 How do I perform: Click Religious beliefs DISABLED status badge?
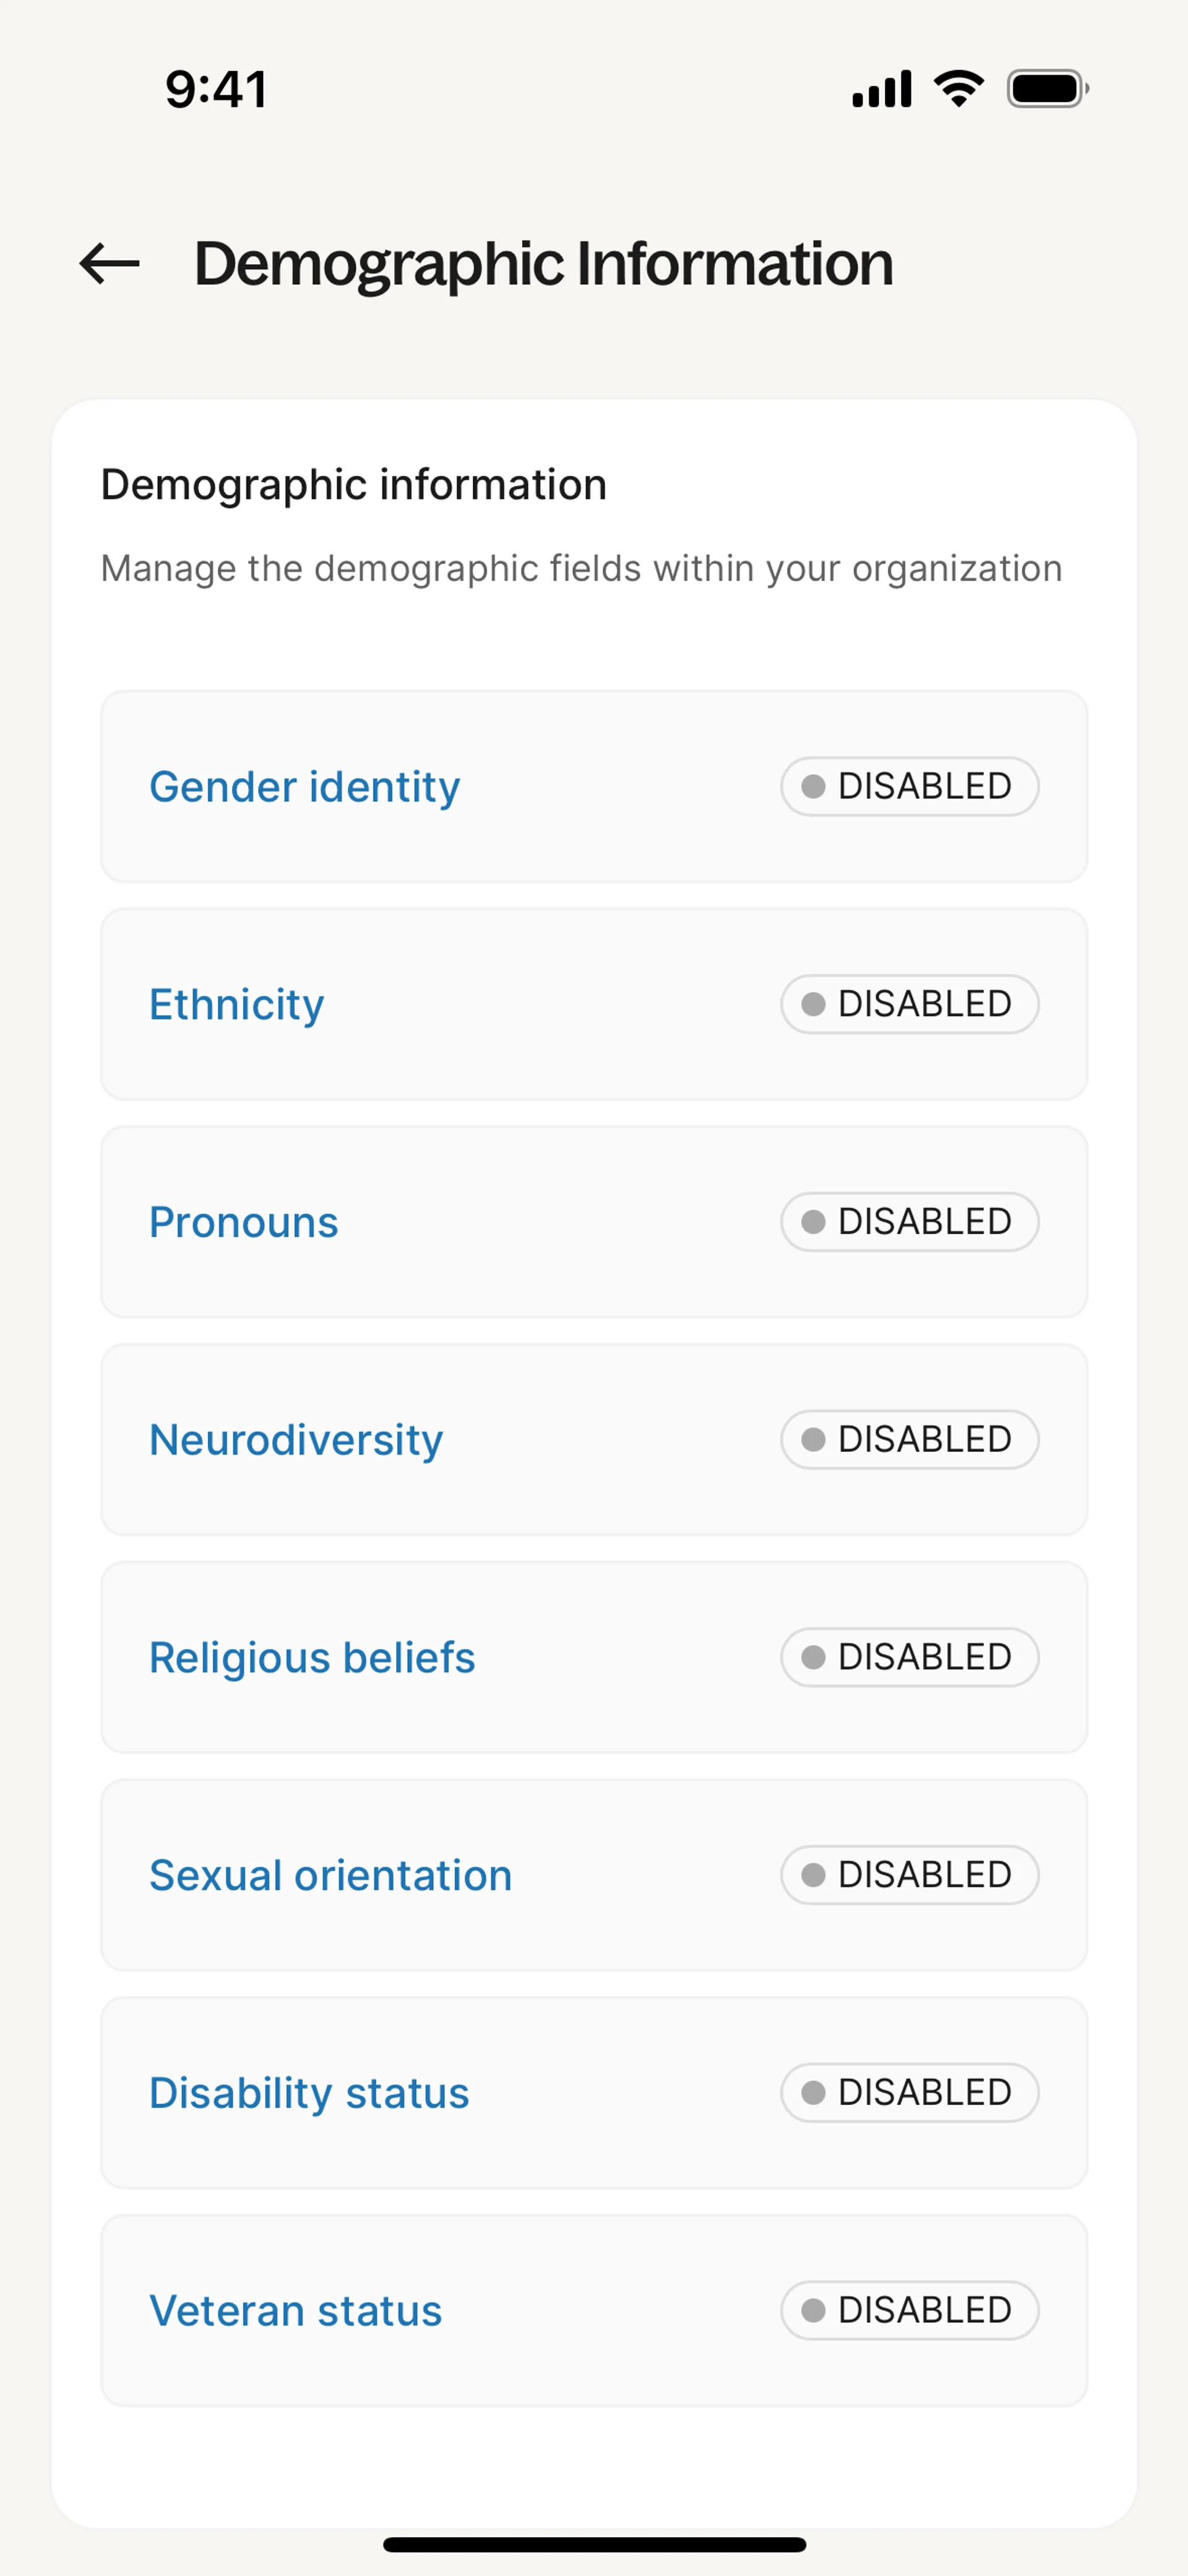pos(909,1657)
